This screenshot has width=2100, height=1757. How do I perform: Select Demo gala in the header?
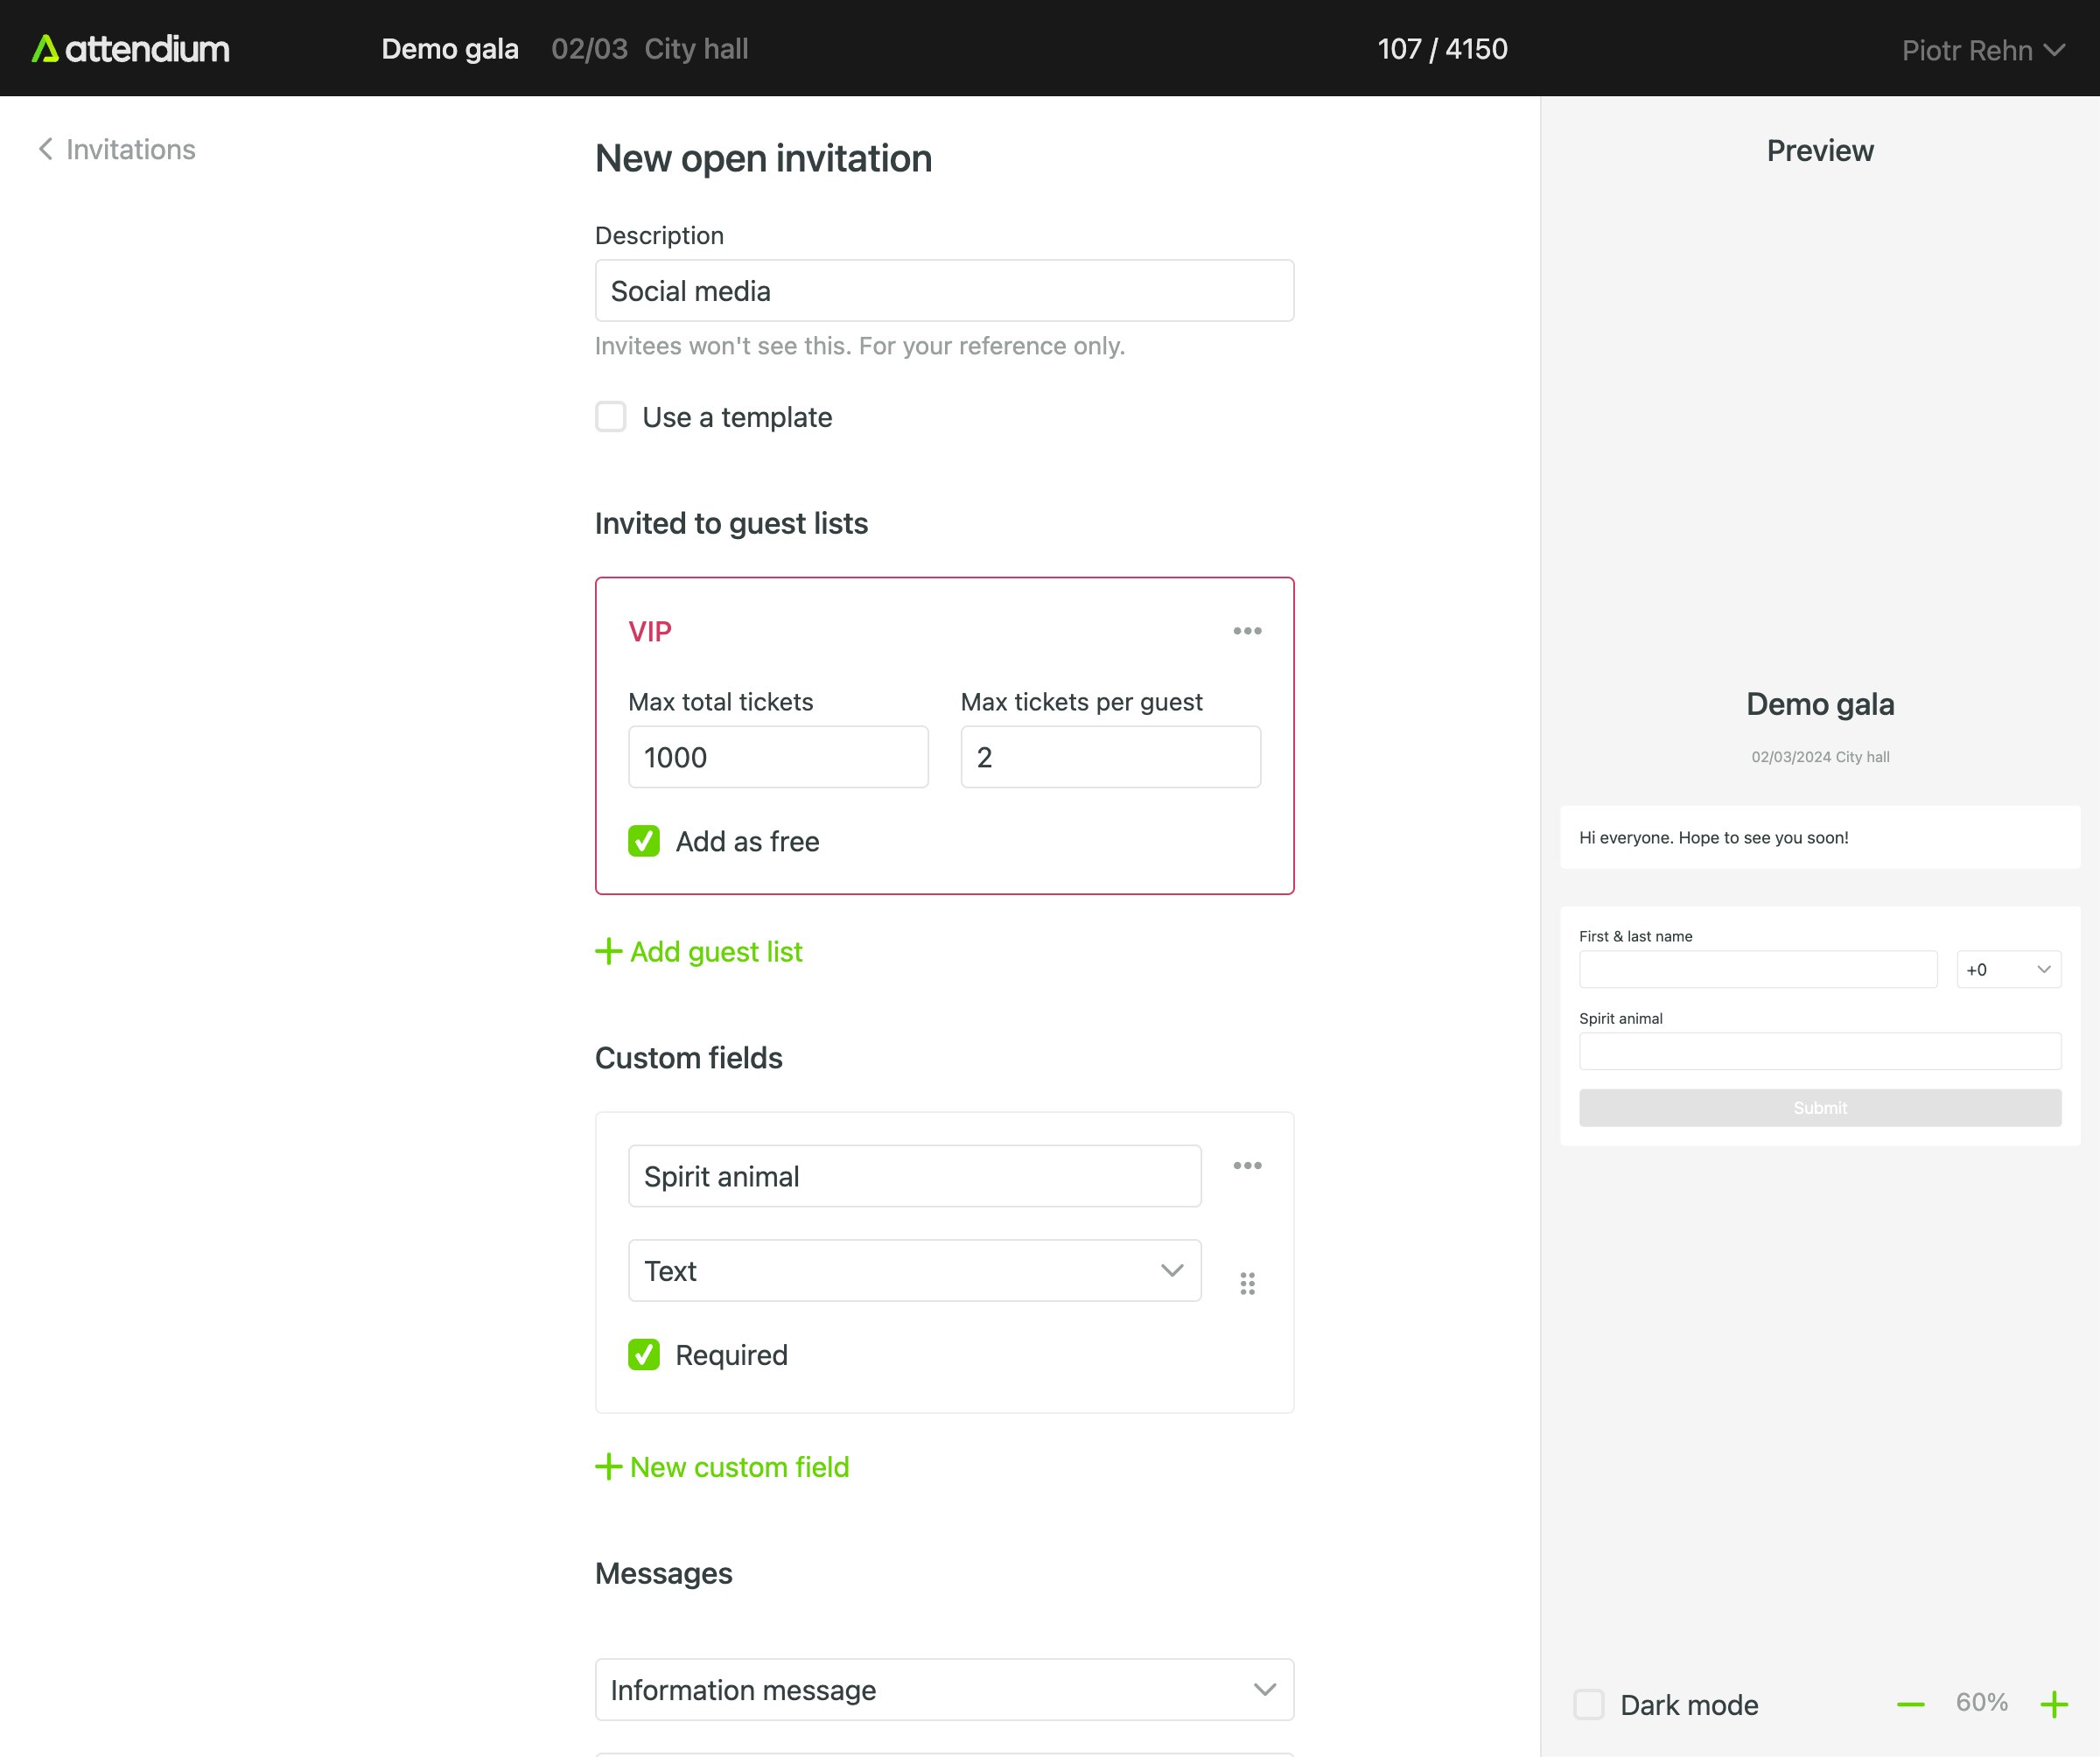pos(450,49)
